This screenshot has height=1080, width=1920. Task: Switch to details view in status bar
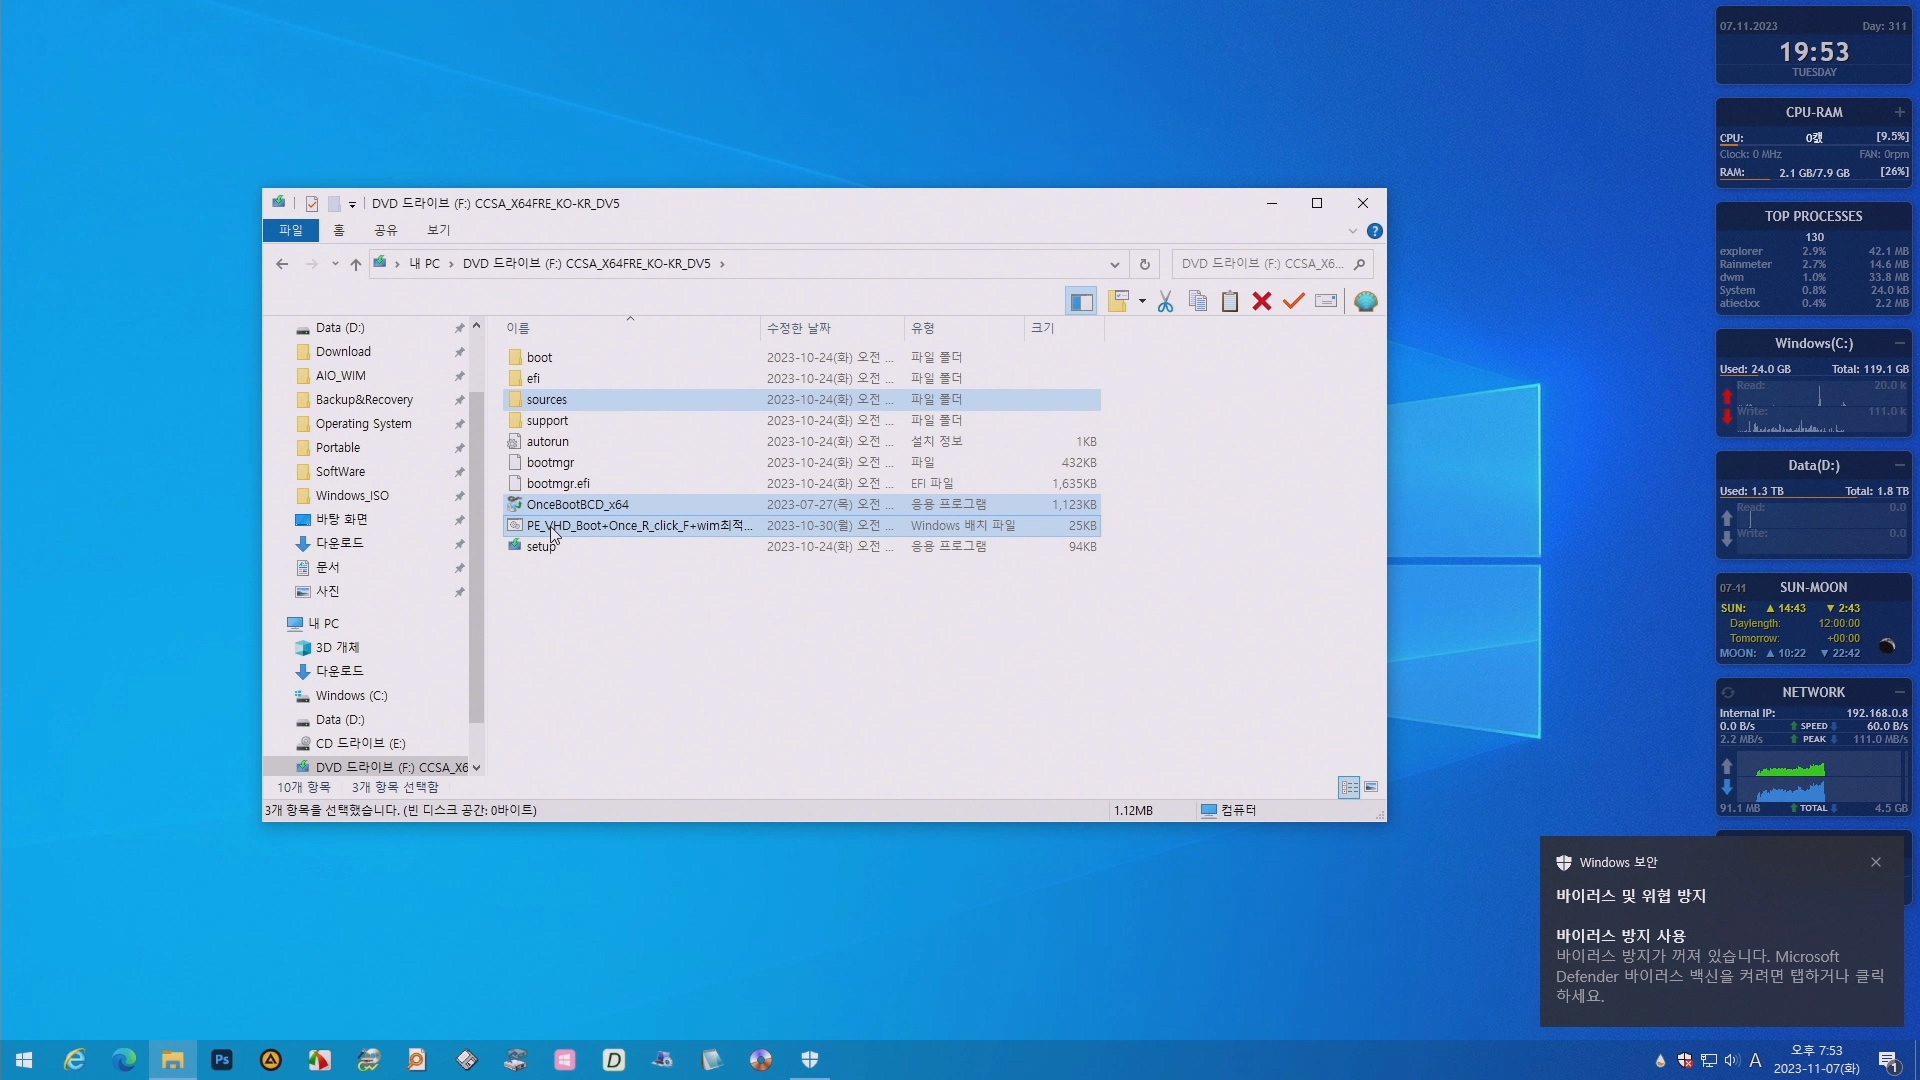(1349, 788)
